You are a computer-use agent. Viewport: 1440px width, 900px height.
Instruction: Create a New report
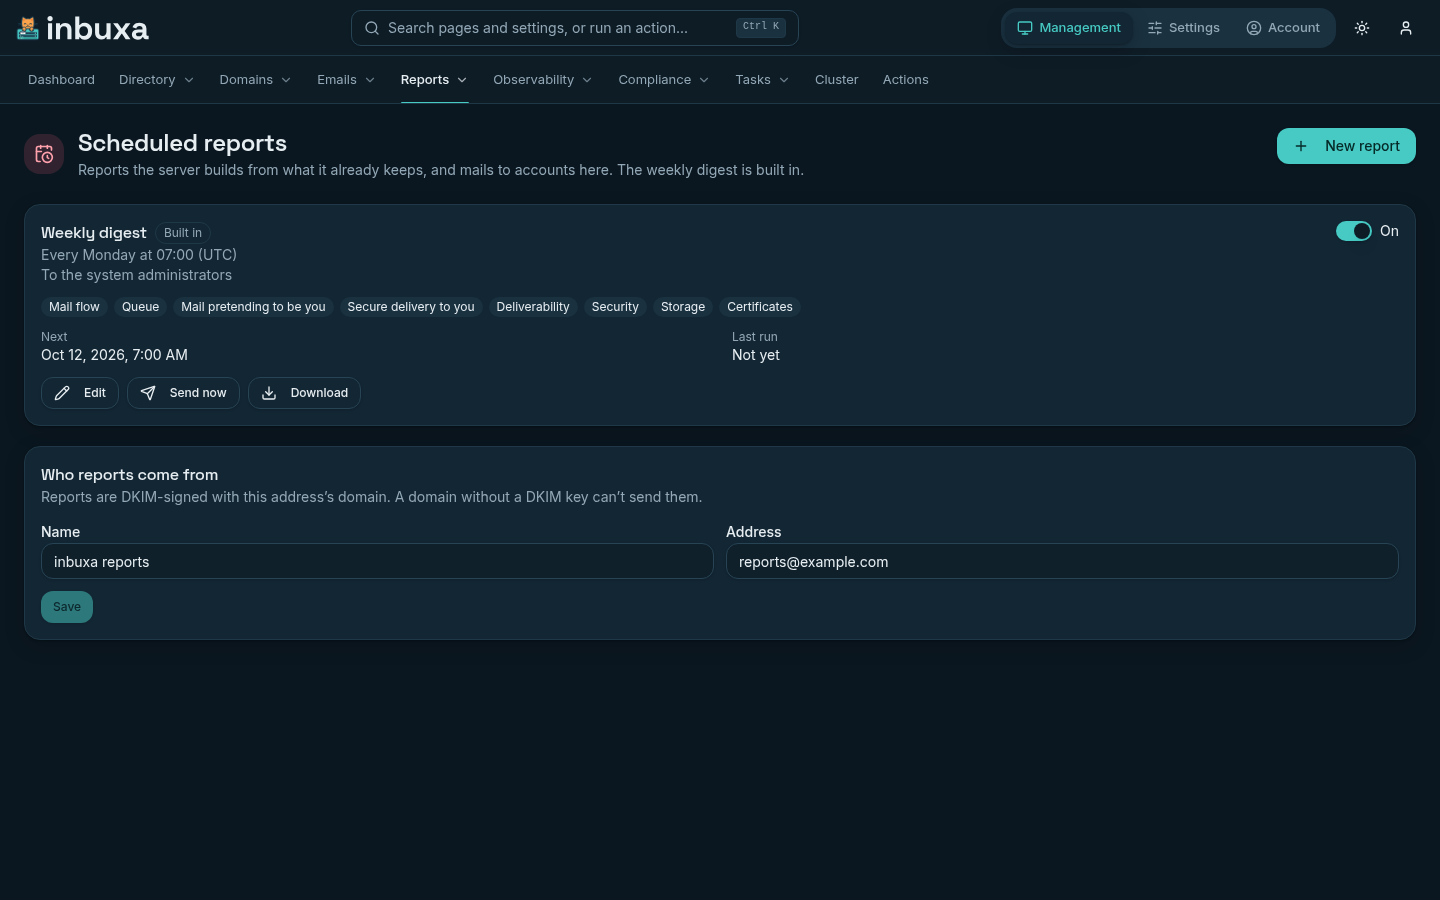pyautogui.click(x=1346, y=146)
